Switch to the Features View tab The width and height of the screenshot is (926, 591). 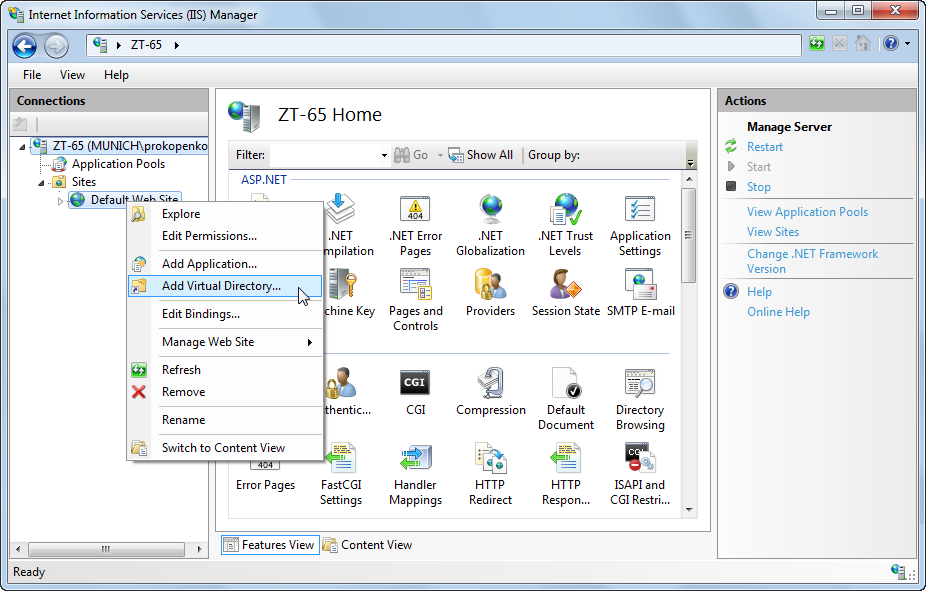click(270, 545)
